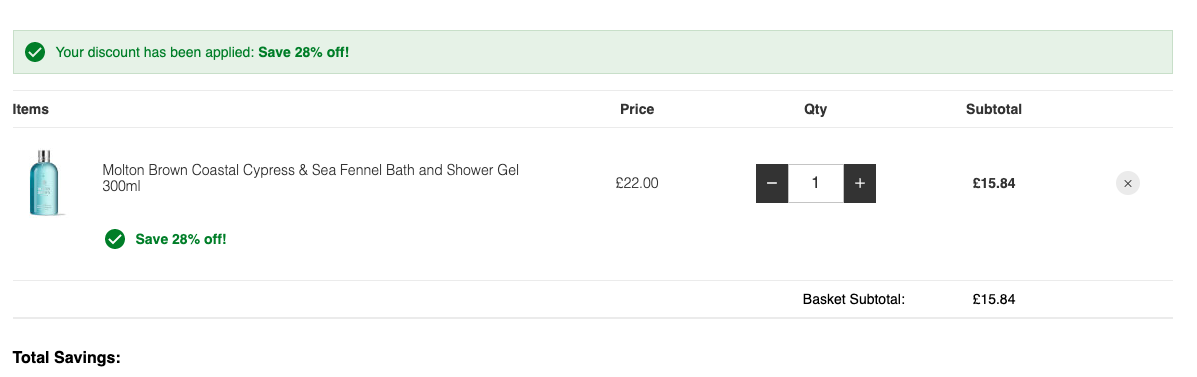
Task: Click the quantity input field showing 1
Action: coord(816,183)
